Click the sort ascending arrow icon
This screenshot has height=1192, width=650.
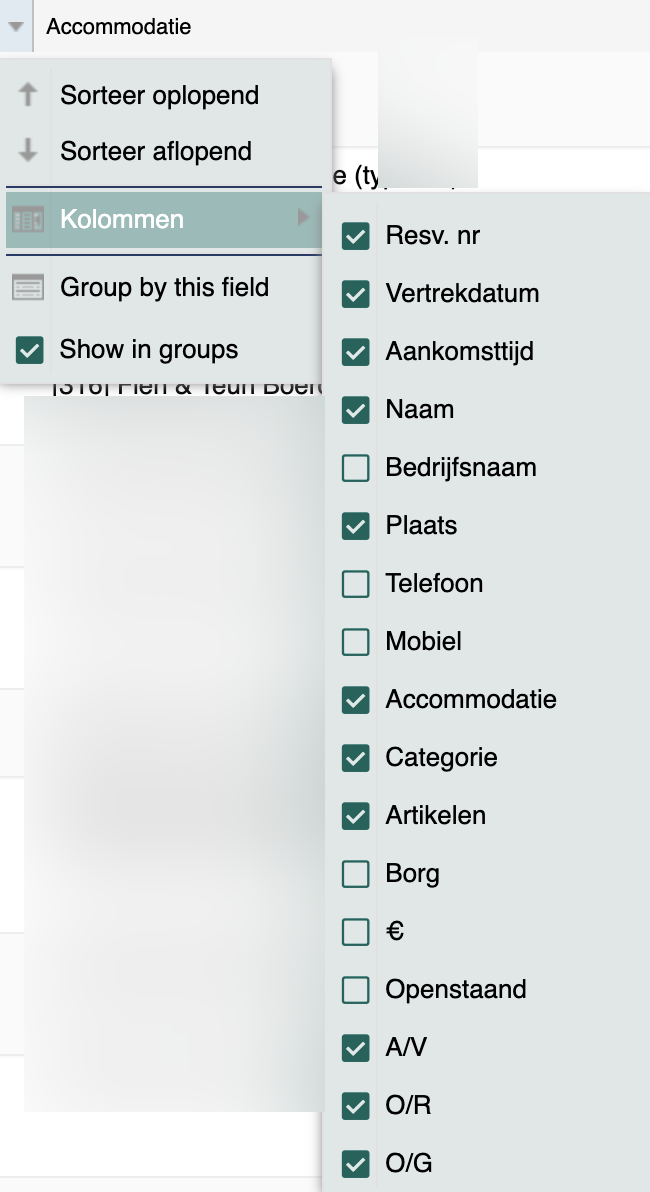pos(28,95)
